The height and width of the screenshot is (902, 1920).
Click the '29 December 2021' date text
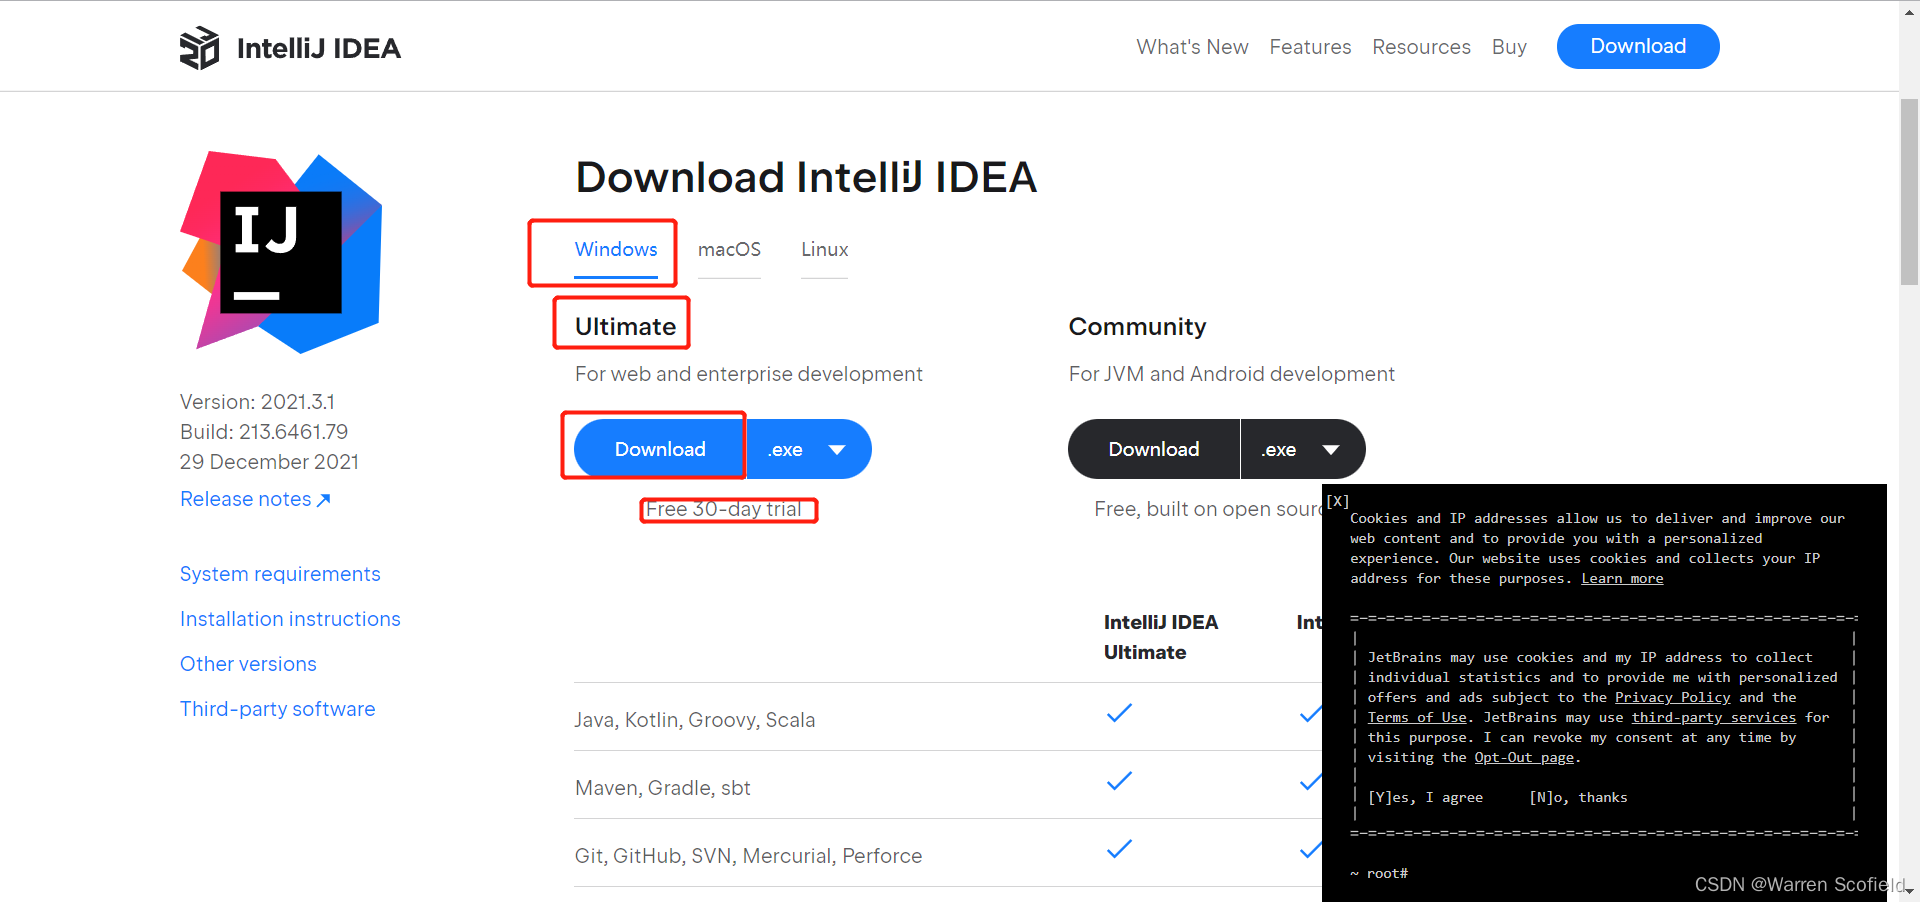[x=269, y=462]
